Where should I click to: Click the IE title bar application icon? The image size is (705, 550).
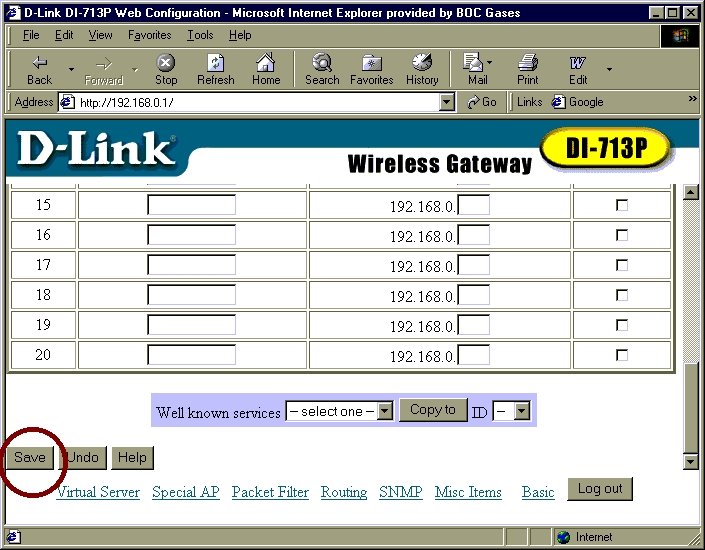click(13, 13)
